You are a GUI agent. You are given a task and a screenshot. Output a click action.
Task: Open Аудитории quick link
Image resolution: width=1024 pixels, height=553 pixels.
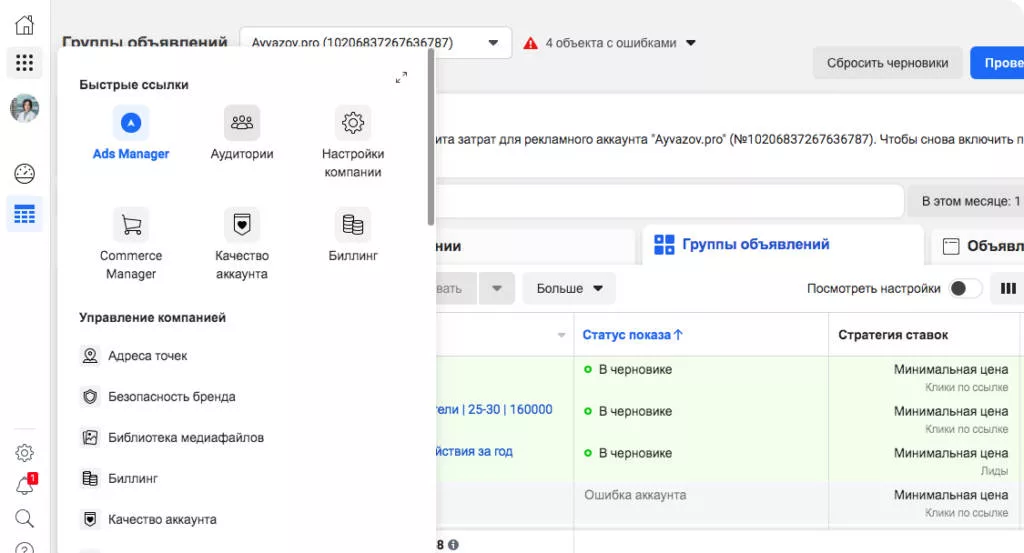pyautogui.click(x=242, y=133)
